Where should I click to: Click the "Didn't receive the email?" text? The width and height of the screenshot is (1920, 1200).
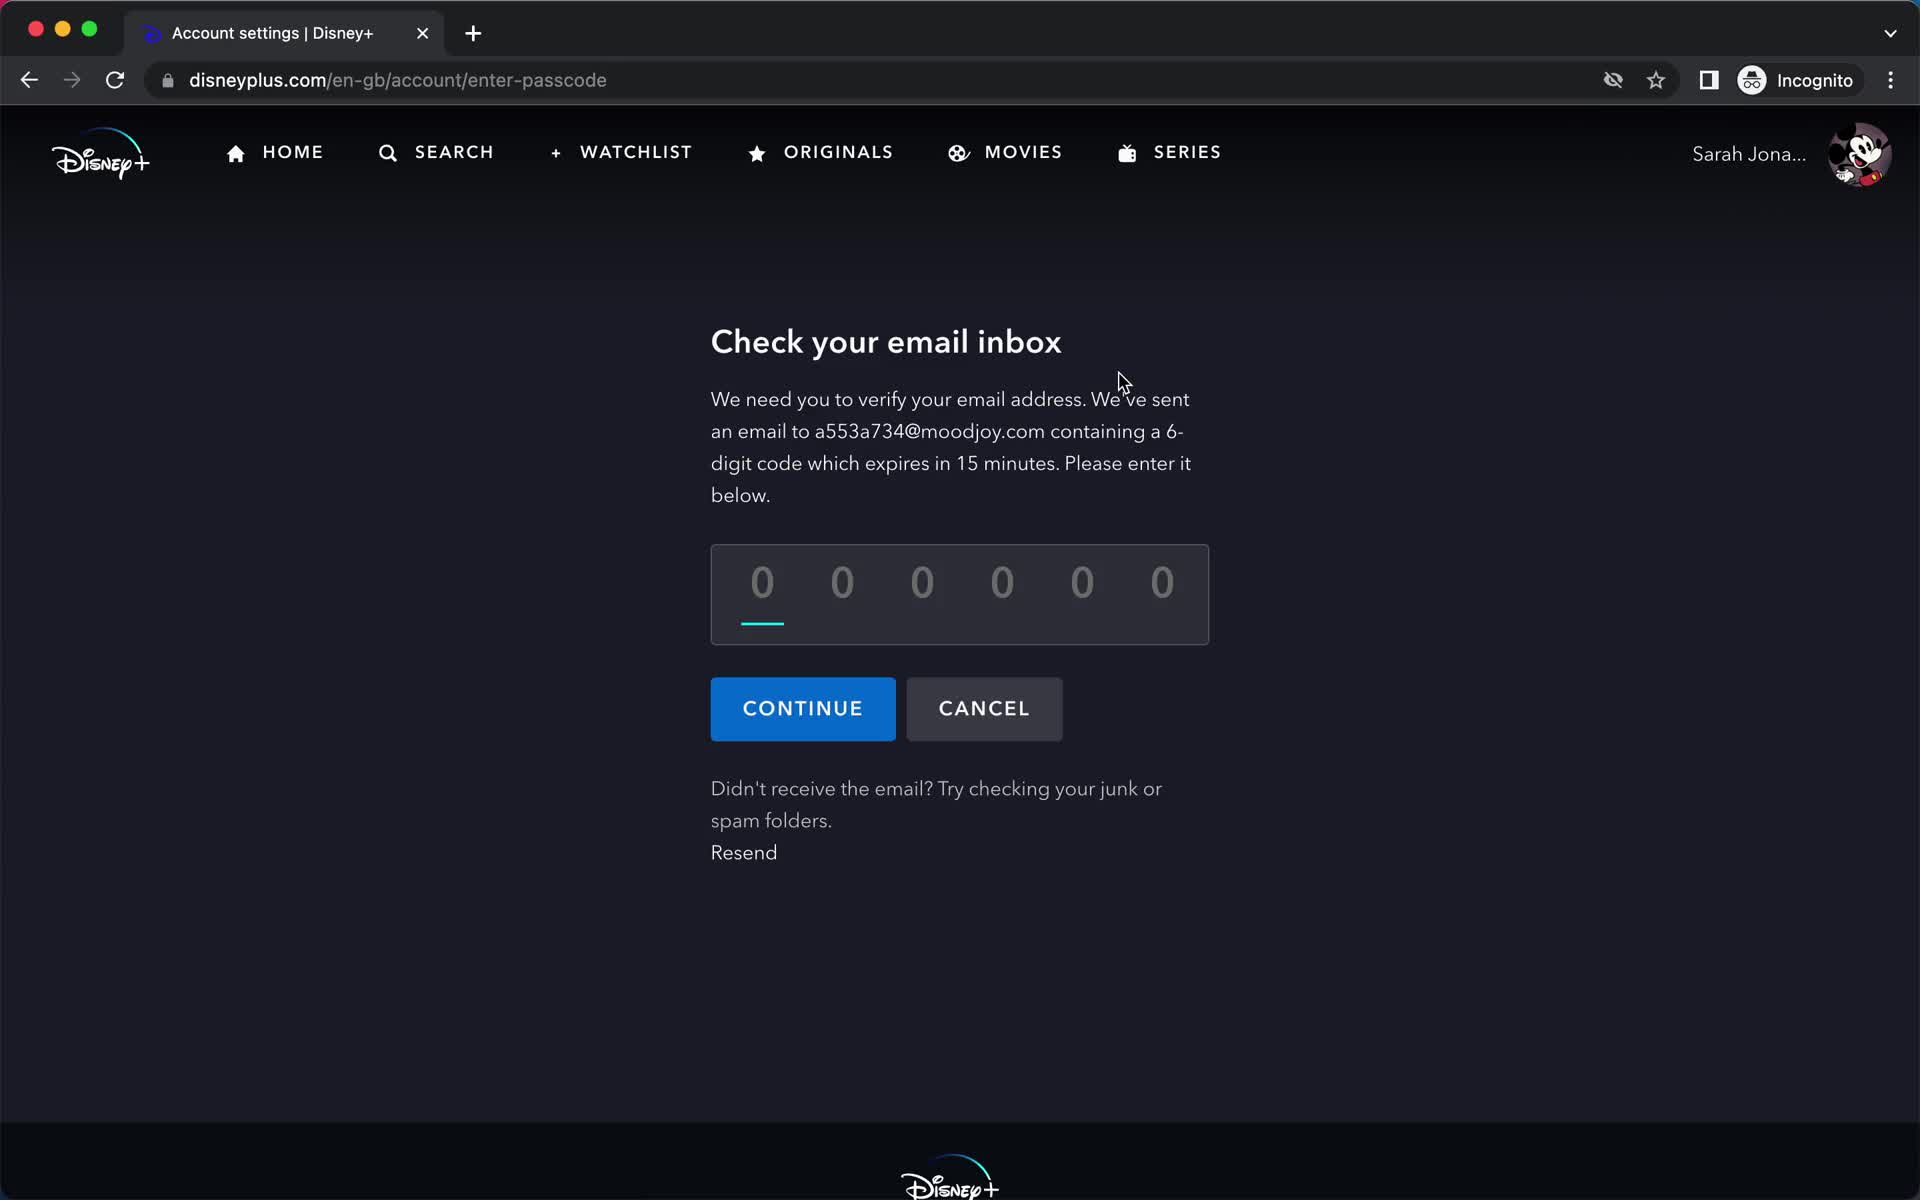coord(822,788)
